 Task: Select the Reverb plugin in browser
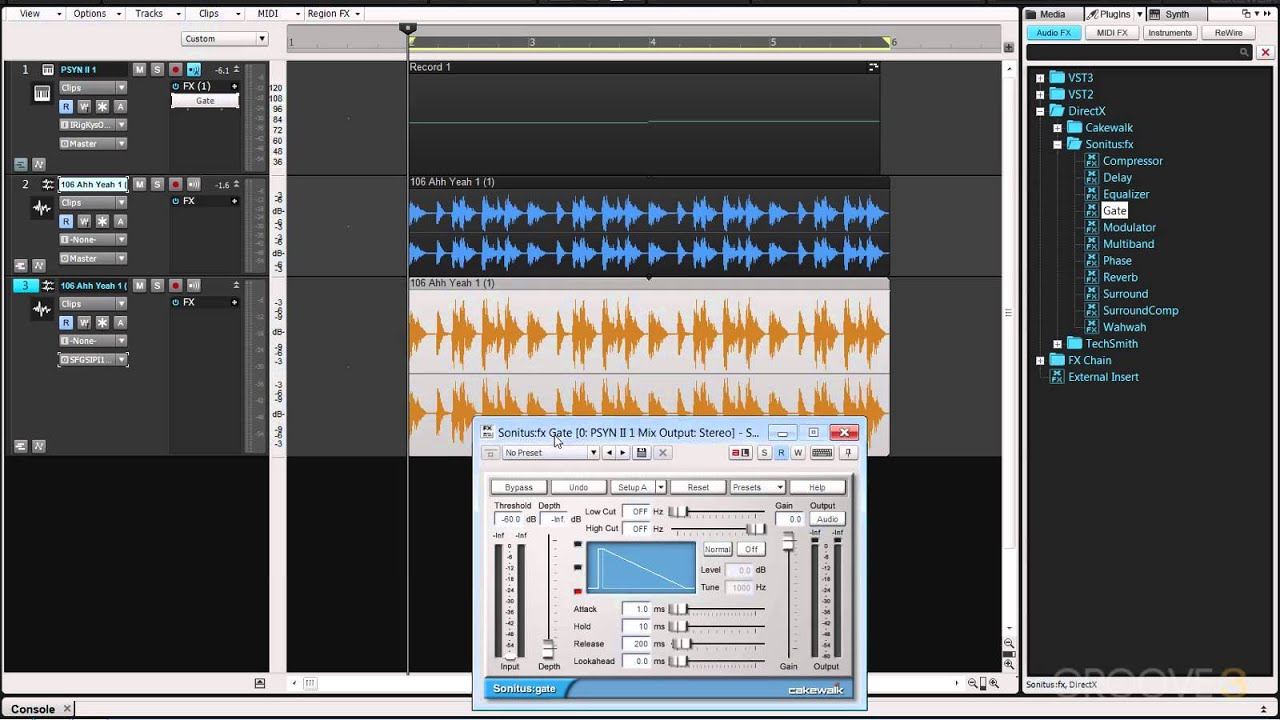[x=1120, y=277]
